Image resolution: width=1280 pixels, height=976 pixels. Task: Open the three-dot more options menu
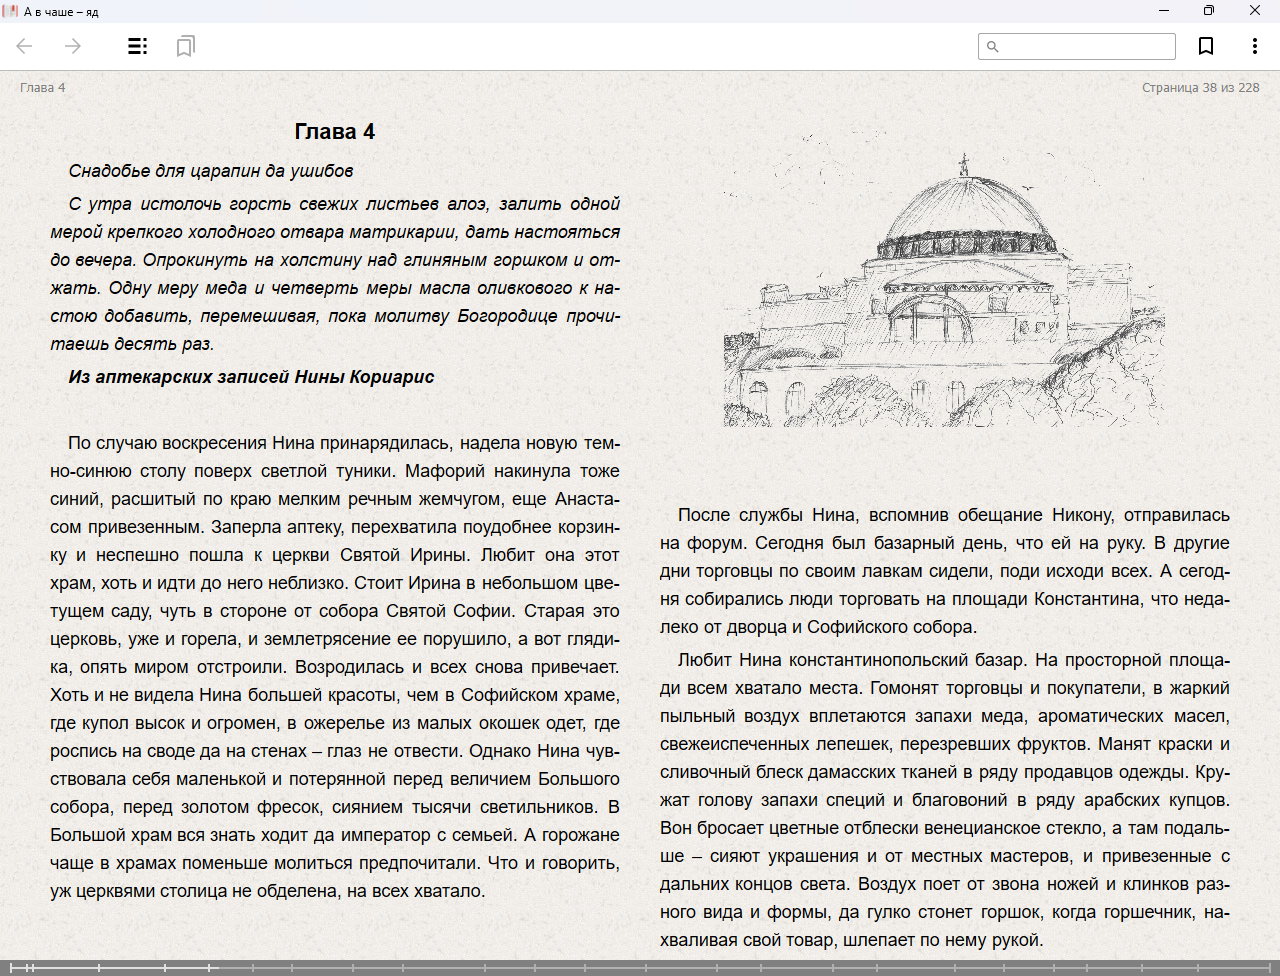pyautogui.click(x=1254, y=46)
